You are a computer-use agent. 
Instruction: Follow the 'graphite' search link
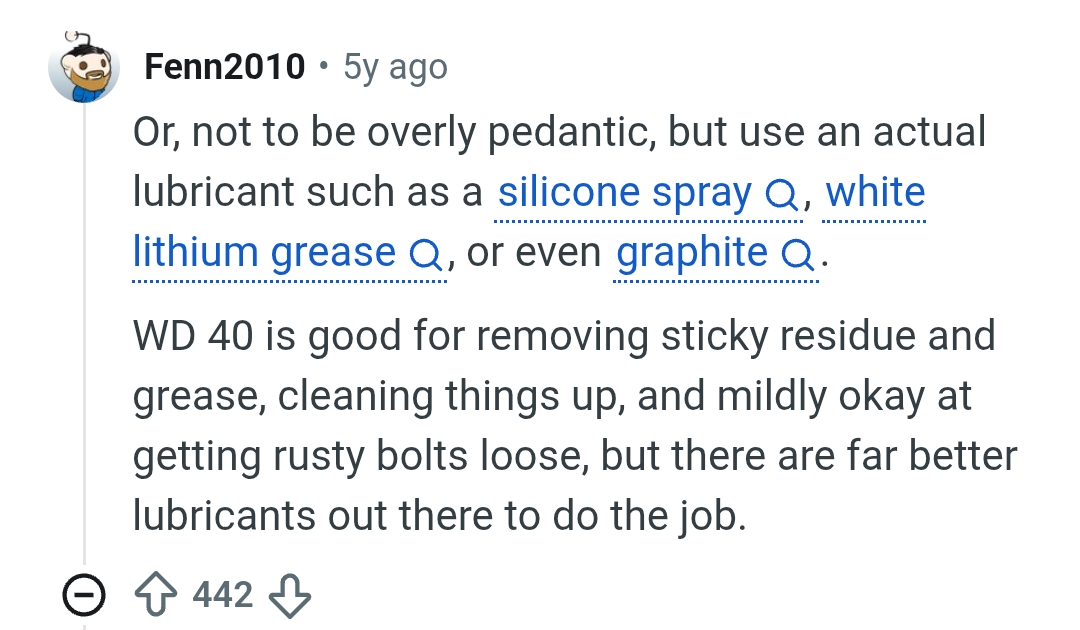click(x=692, y=252)
